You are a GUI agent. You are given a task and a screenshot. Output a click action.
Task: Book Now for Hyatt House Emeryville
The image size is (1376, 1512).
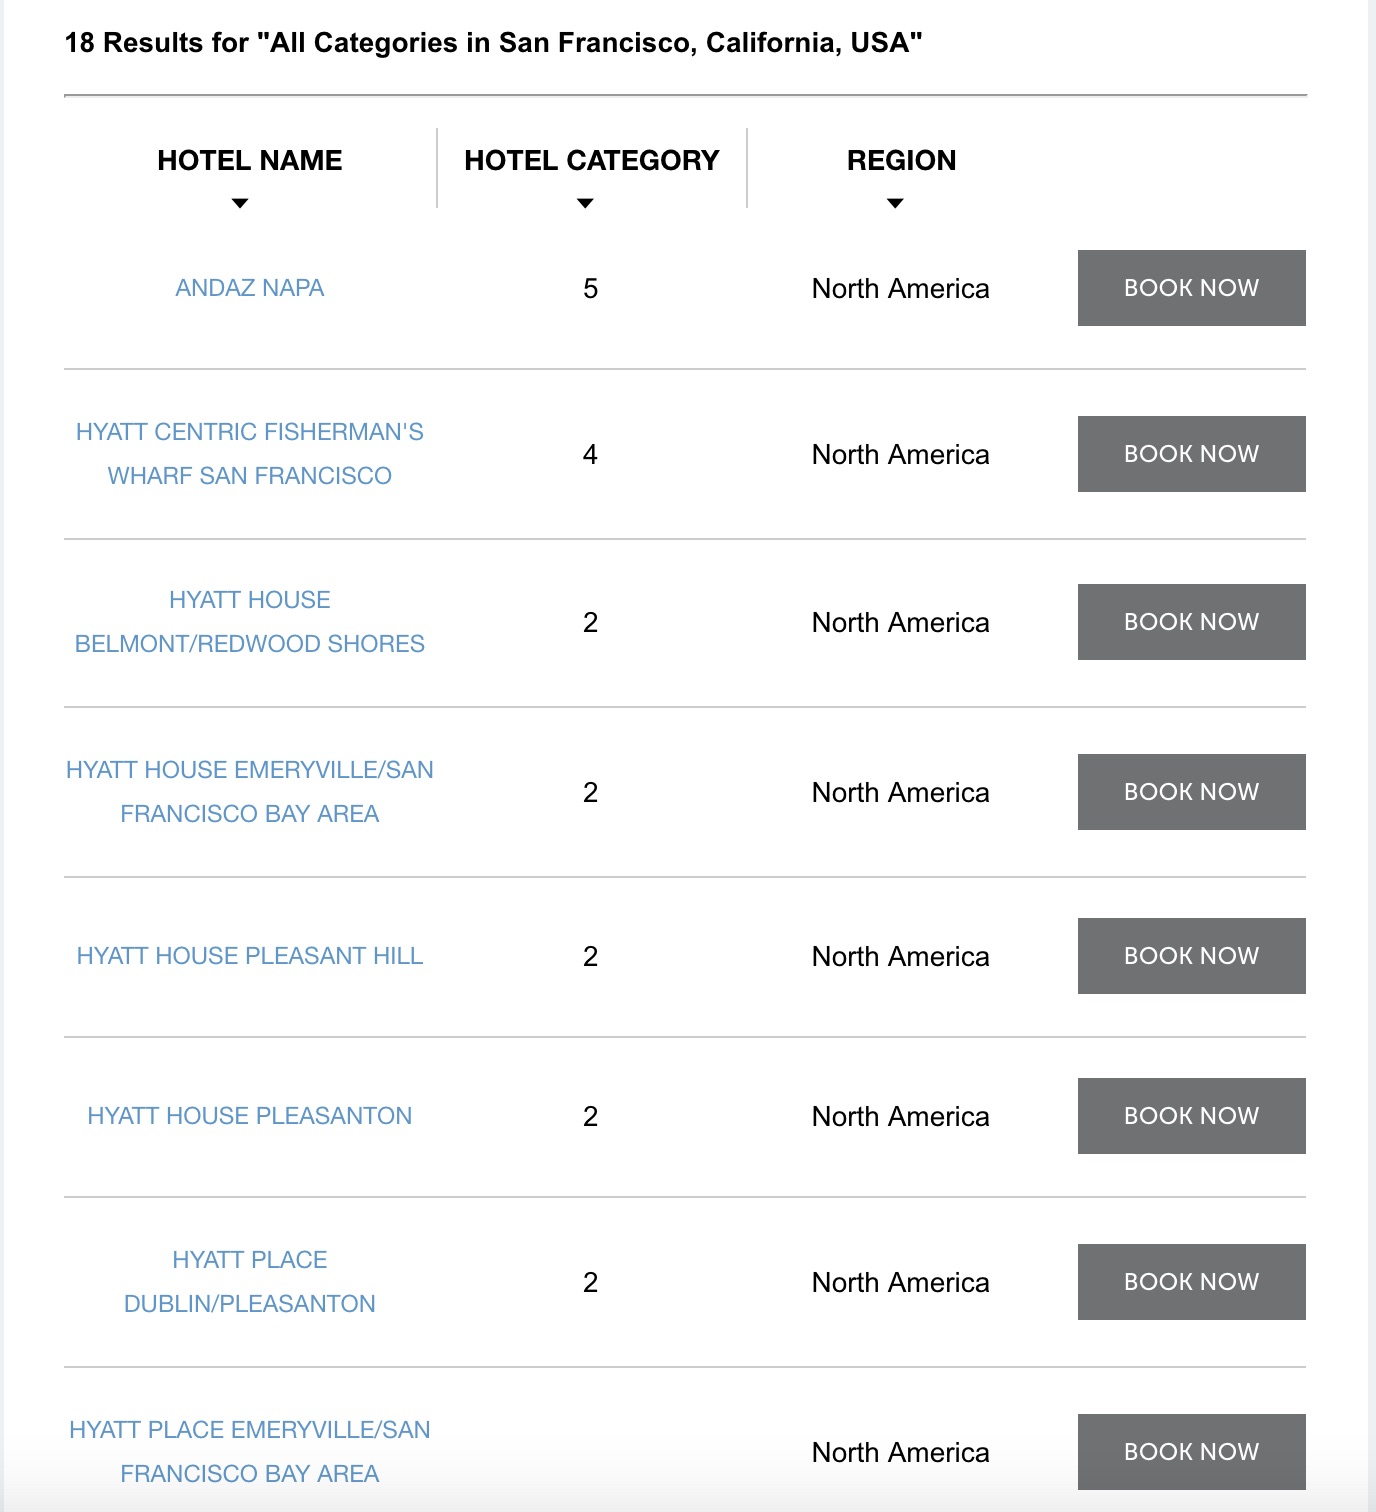tap(1192, 792)
